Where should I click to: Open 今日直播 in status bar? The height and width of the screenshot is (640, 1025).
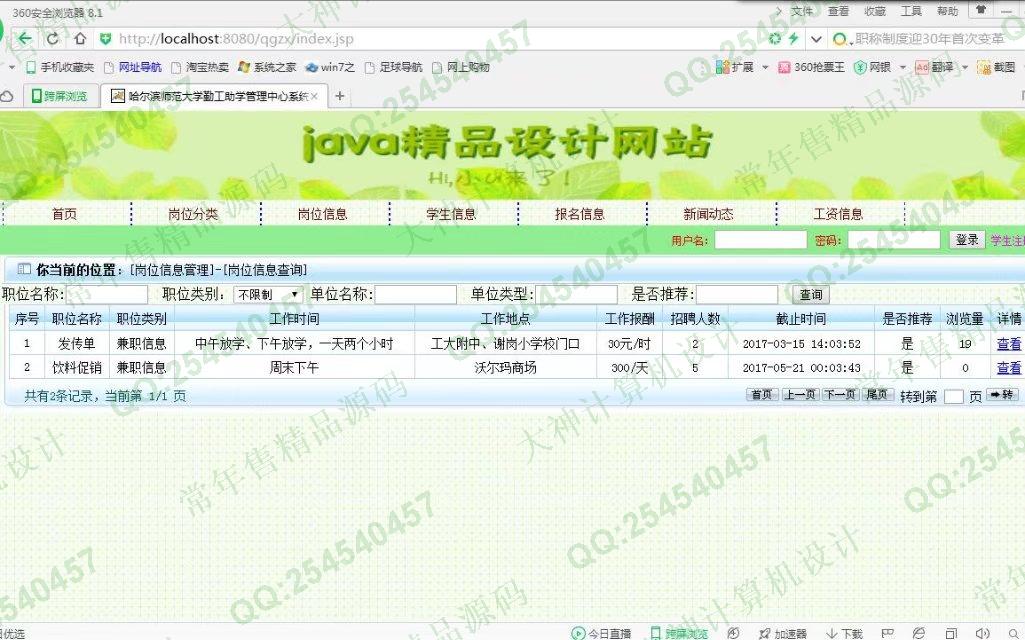point(601,633)
